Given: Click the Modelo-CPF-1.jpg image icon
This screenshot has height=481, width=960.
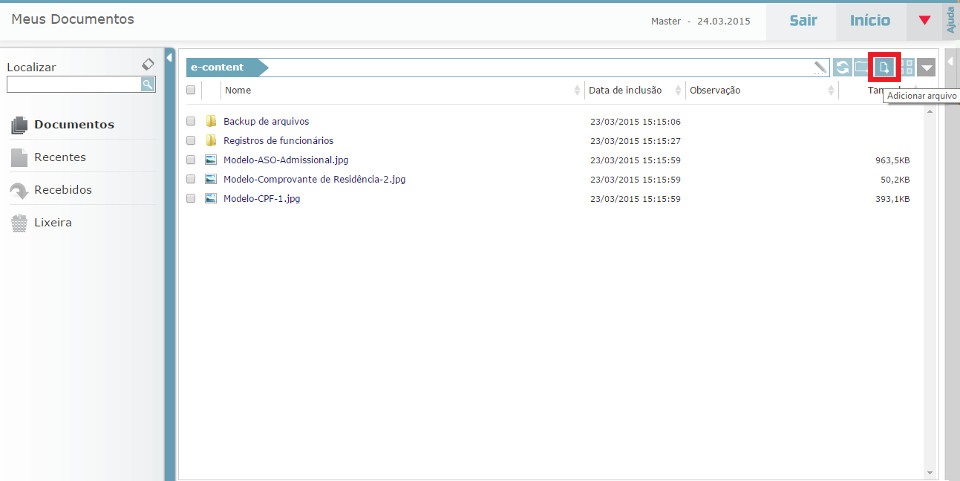Looking at the screenshot, I should pyautogui.click(x=211, y=198).
